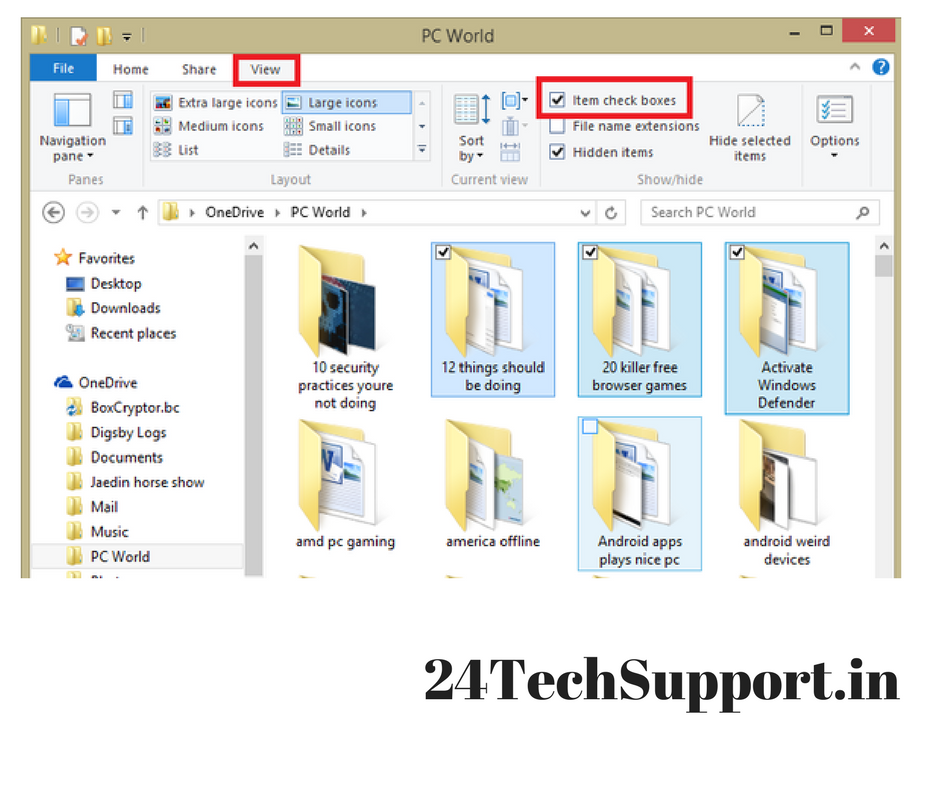This screenshot has width=940, height=788.
Task: Check the Android apps plays nice pc checkbox
Action: (590, 426)
